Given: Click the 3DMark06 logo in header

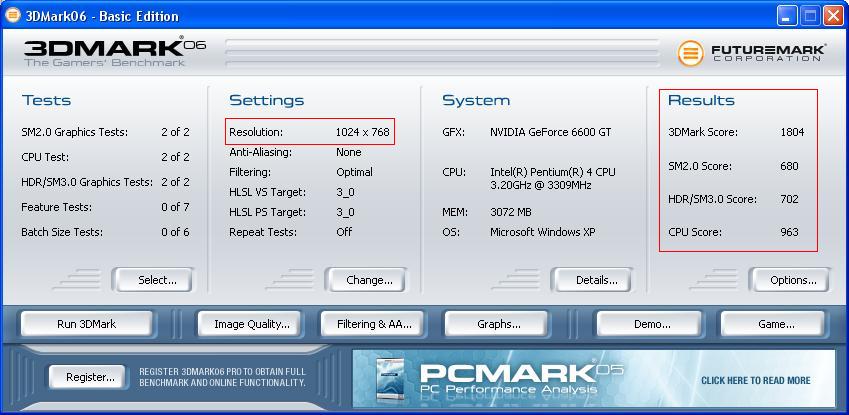Looking at the screenshot, I should 105,52.
